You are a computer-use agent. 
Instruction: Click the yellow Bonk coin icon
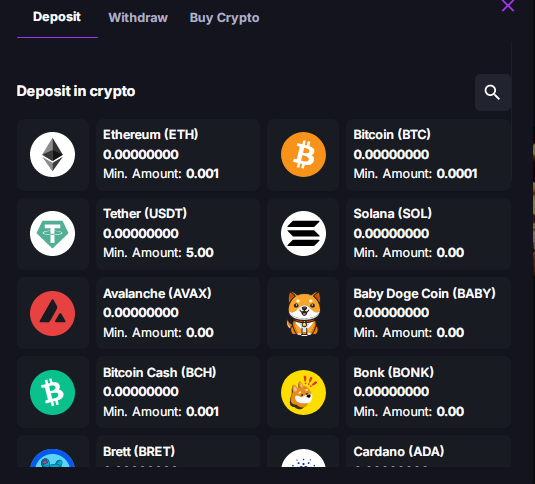303,393
